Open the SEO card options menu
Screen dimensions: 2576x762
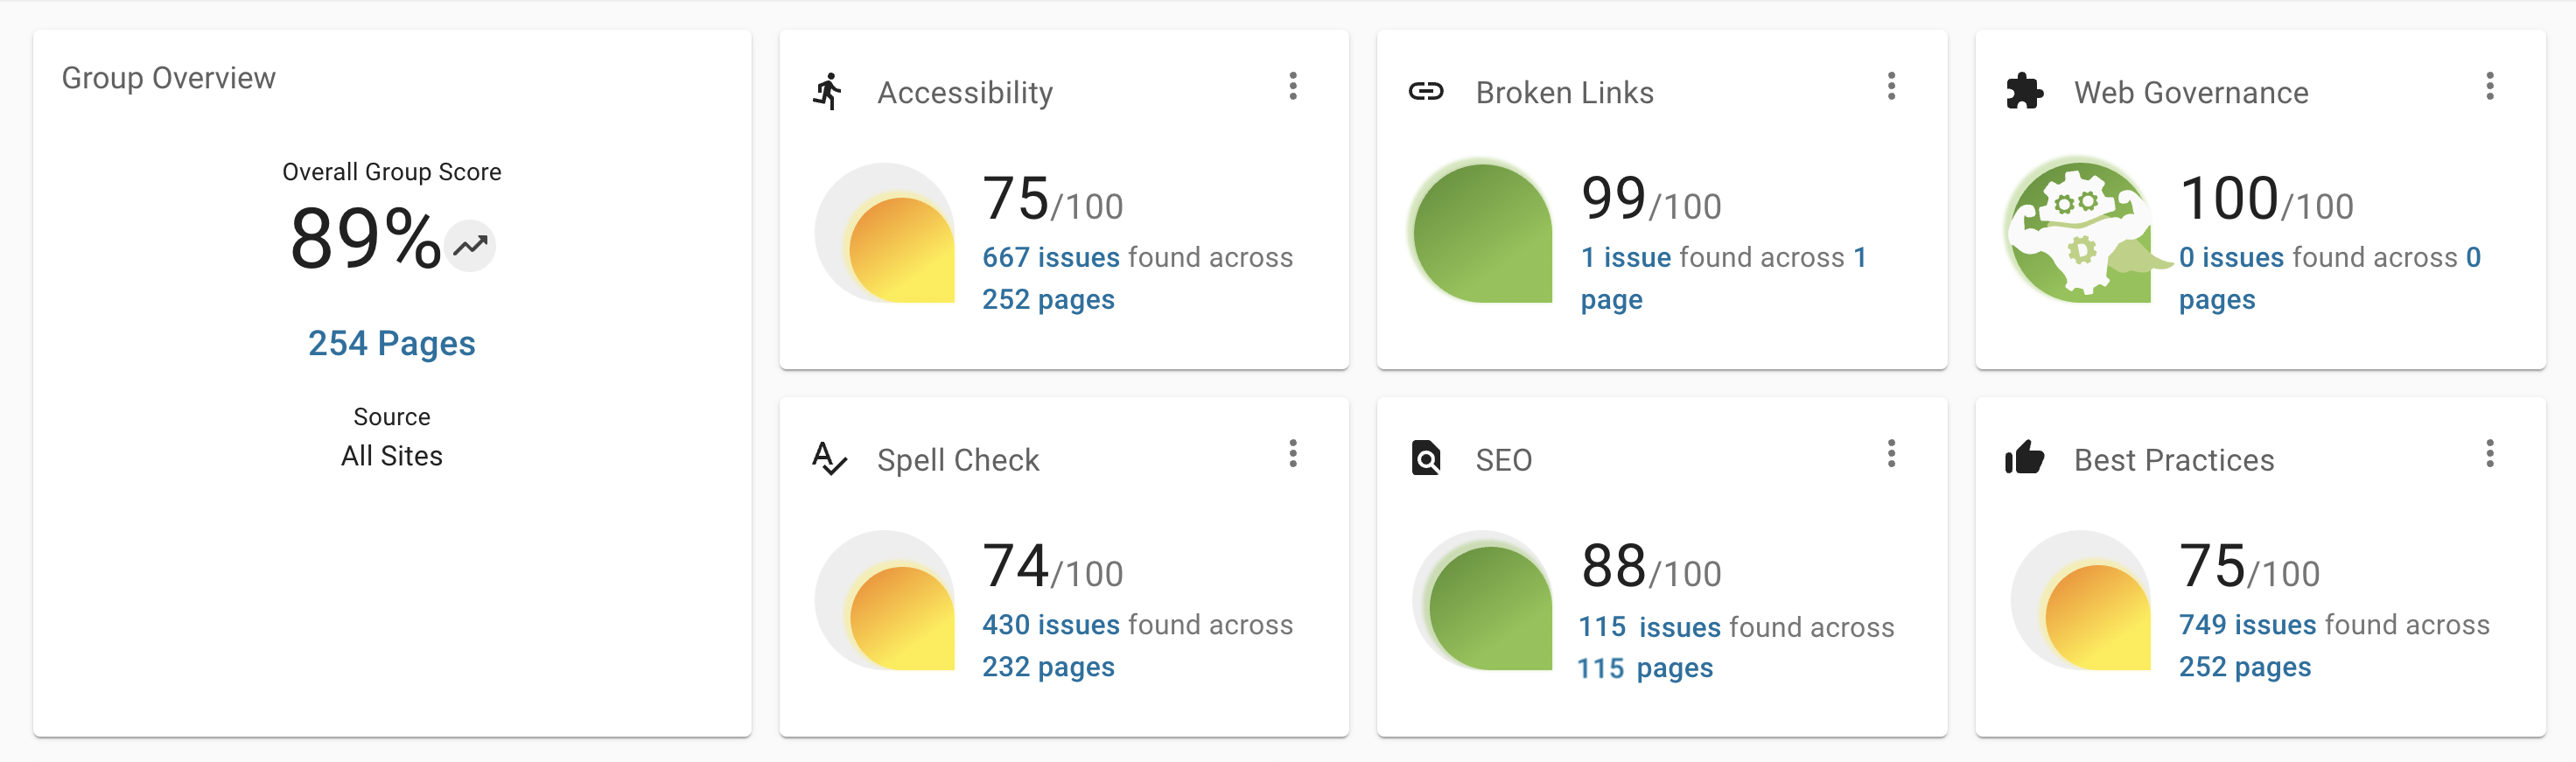[1891, 455]
